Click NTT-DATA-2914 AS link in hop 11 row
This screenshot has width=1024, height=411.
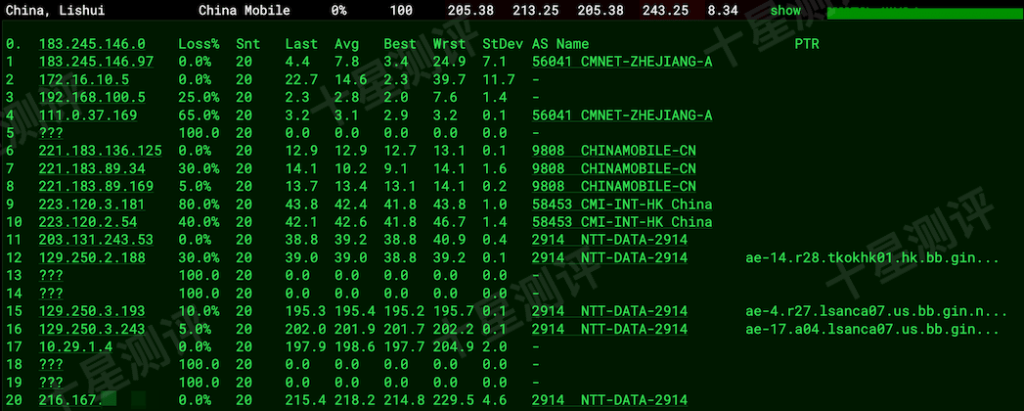tap(610, 240)
